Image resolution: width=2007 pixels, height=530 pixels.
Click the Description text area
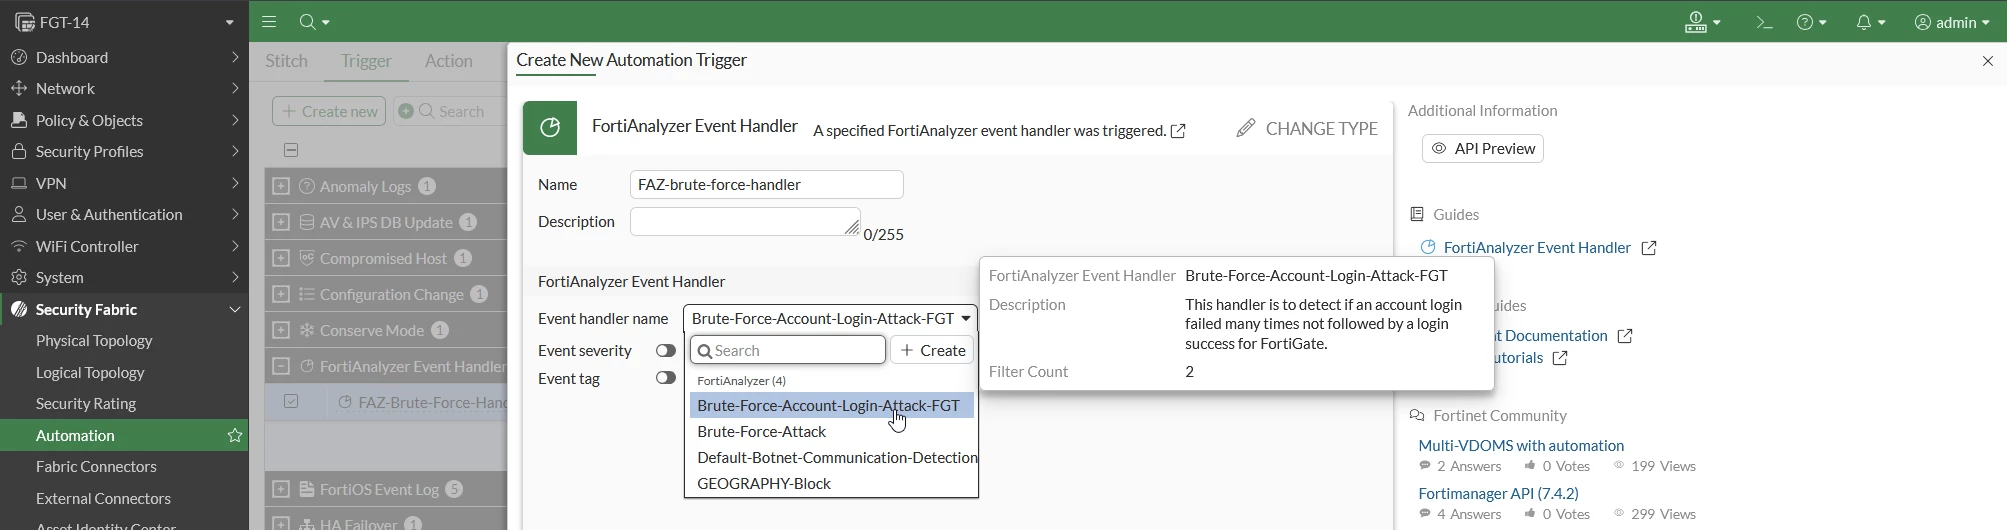pos(745,222)
